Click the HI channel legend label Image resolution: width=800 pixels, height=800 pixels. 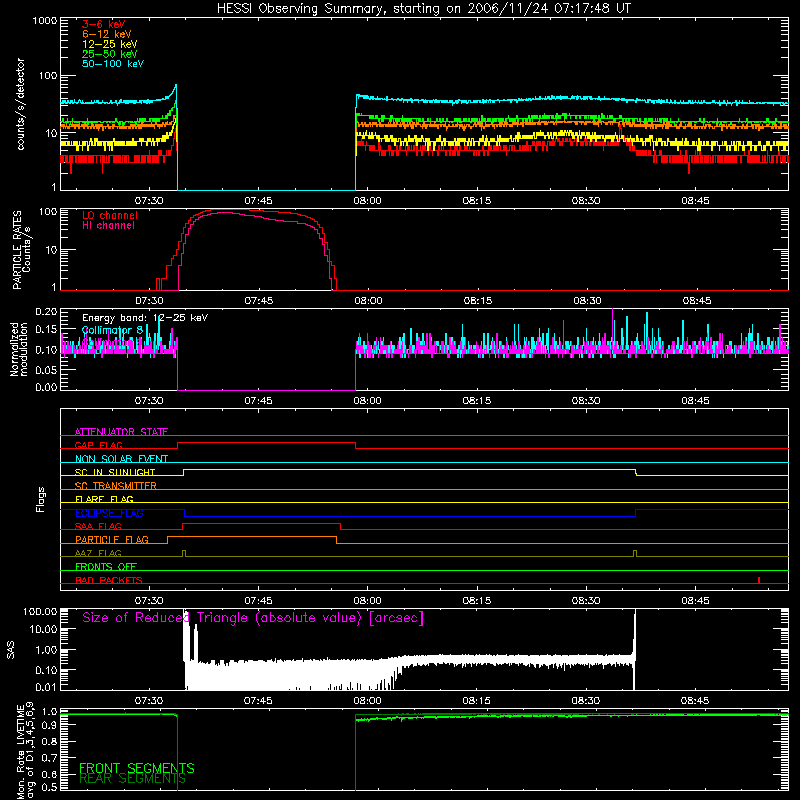pos(108,225)
